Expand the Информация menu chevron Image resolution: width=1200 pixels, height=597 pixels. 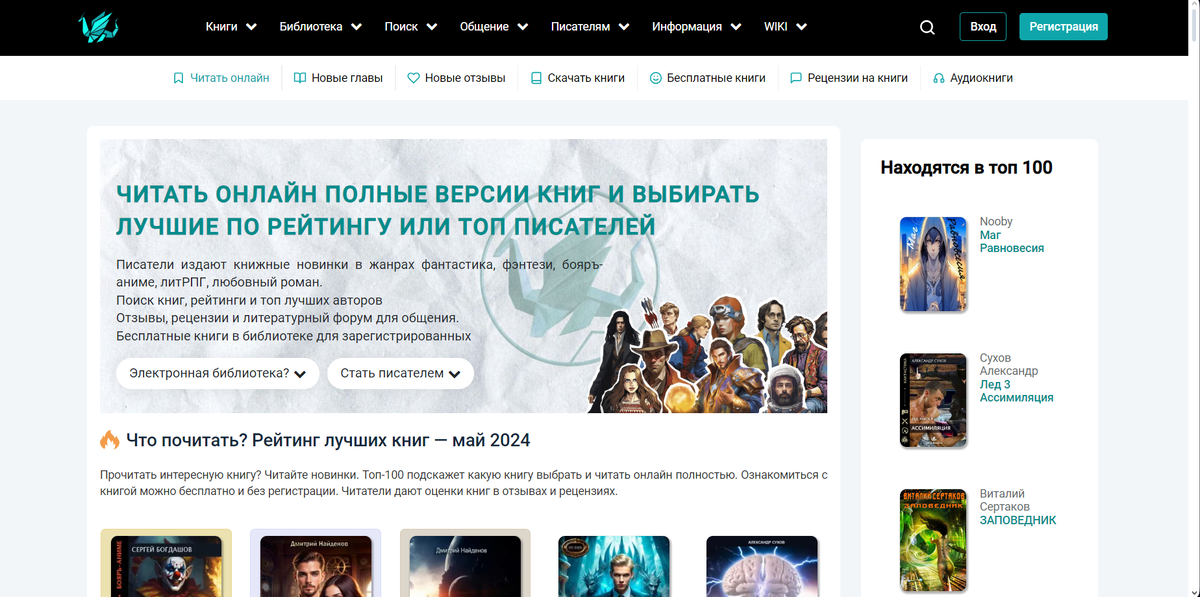tap(735, 27)
